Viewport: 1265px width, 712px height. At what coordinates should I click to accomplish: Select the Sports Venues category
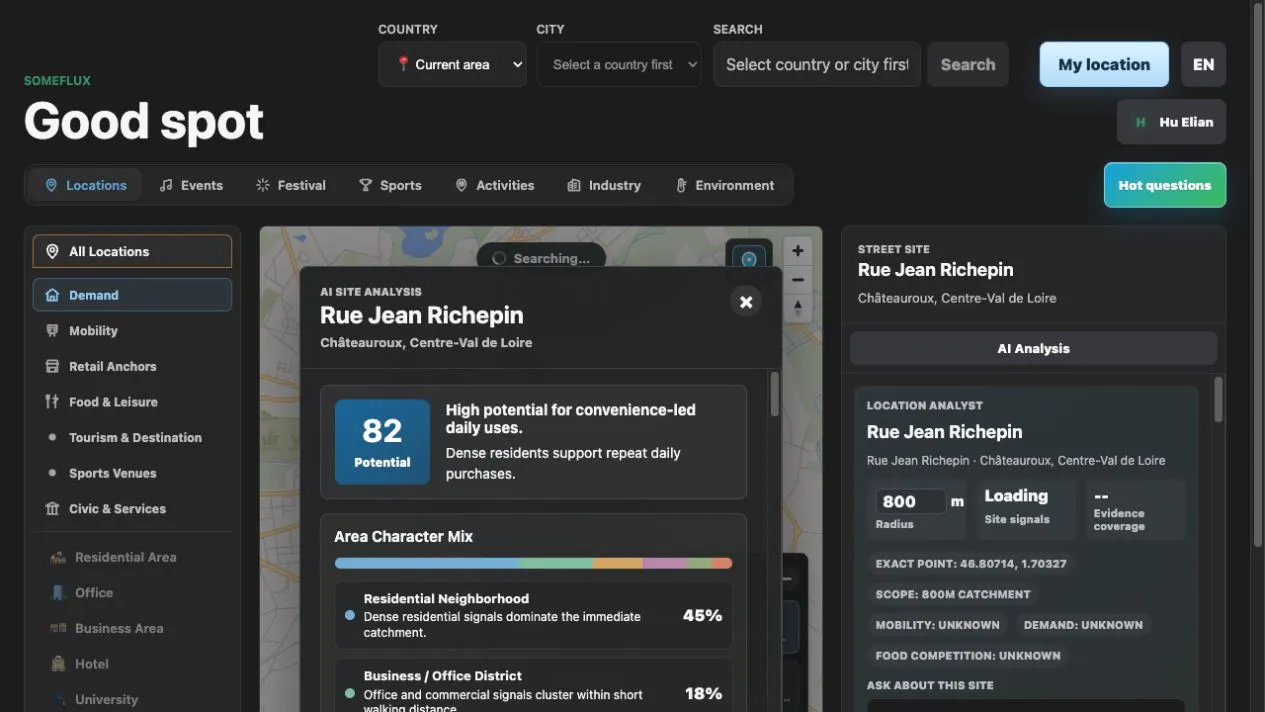pyautogui.click(x=132, y=473)
